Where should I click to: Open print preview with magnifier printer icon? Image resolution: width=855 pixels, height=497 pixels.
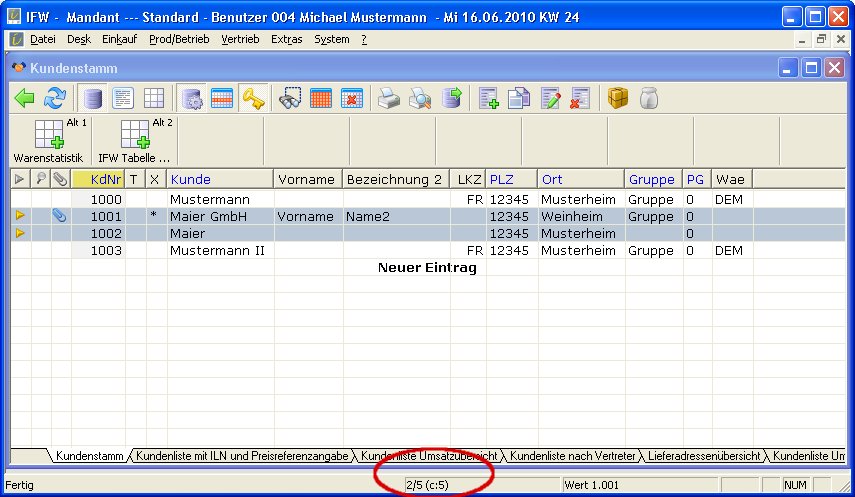tap(420, 98)
